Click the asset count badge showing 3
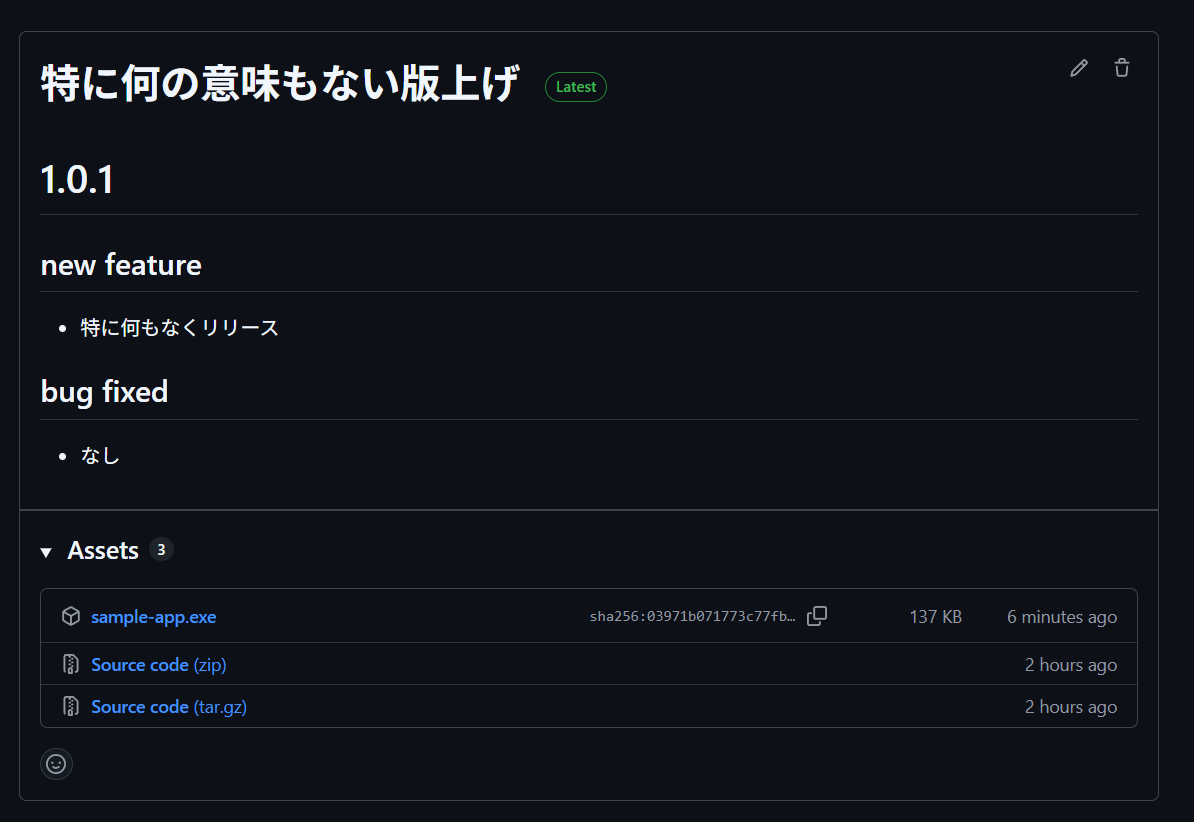Viewport: 1194px width, 822px height. coord(161,549)
